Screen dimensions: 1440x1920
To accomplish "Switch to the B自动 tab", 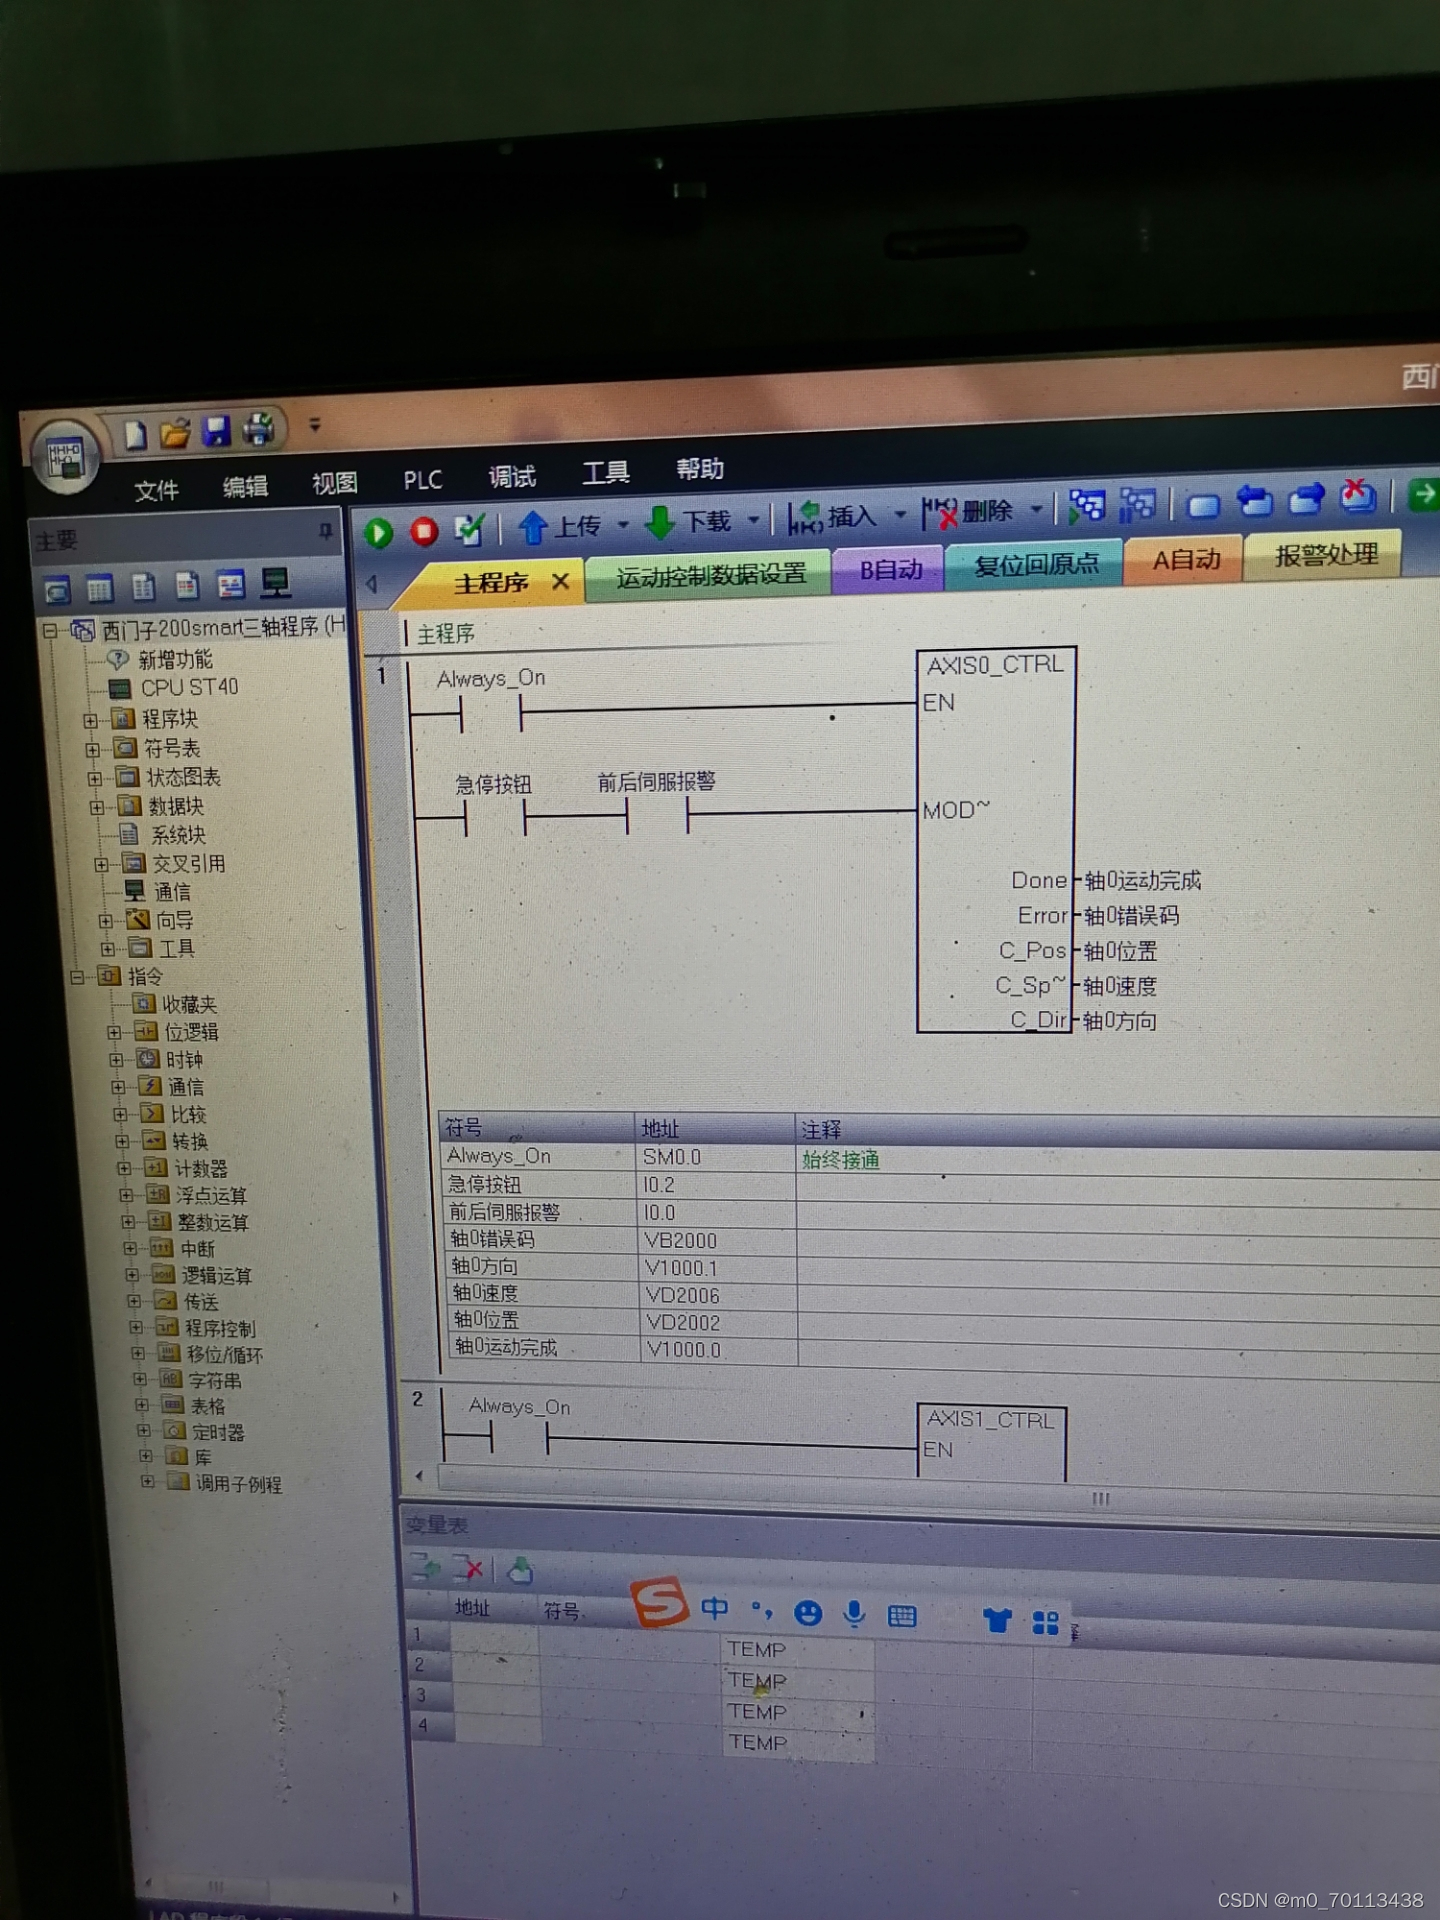I will 891,569.
